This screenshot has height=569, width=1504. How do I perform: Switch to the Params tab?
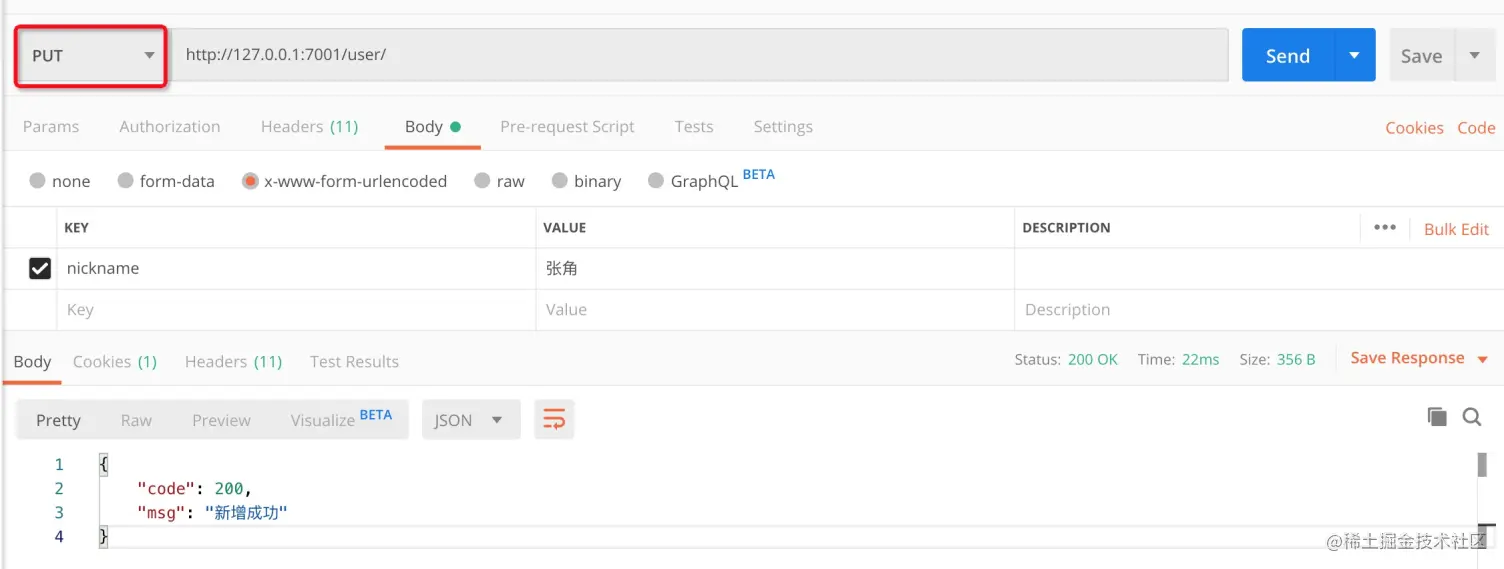(51, 126)
